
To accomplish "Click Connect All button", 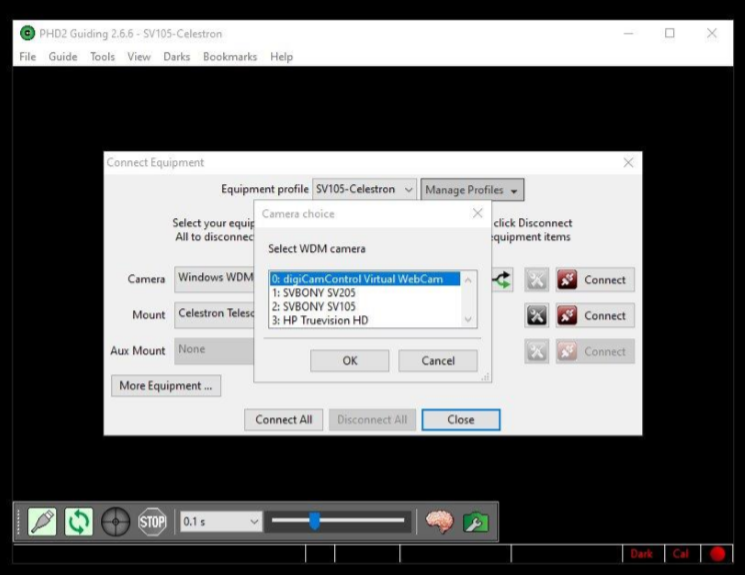I will 284,420.
